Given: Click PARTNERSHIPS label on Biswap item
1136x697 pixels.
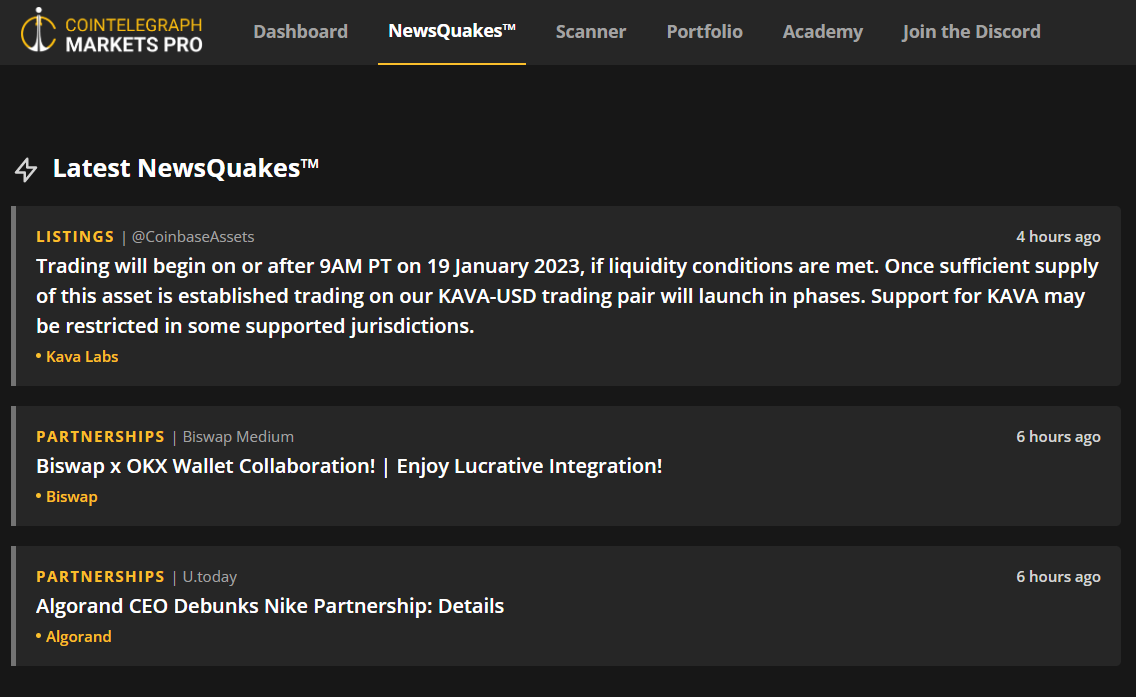Looking at the screenshot, I should pos(100,437).
